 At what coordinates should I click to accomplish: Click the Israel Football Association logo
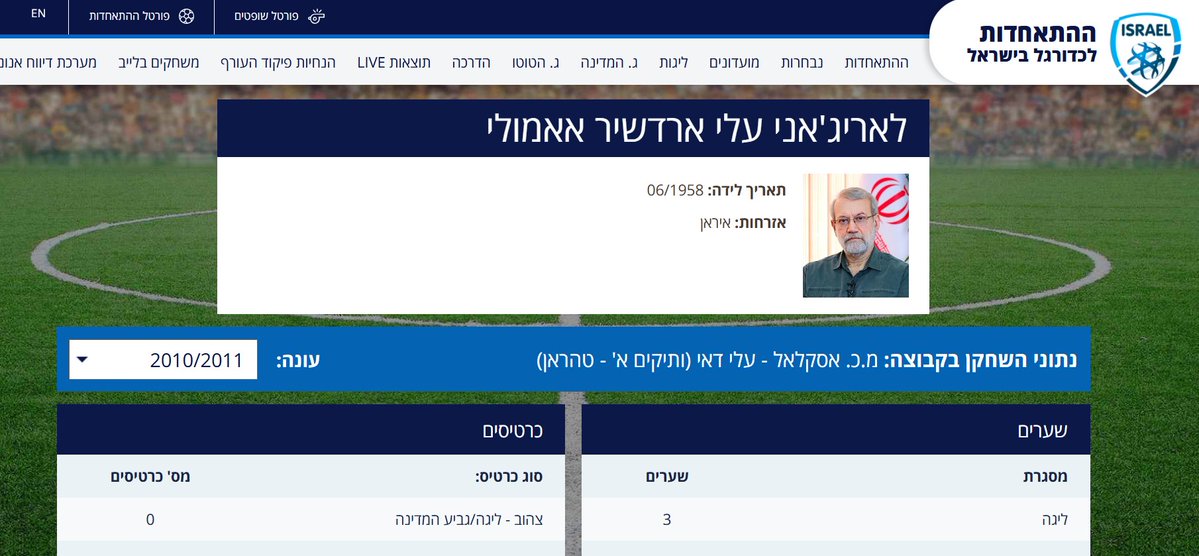pyautogui.click(x=1145, y=54)
